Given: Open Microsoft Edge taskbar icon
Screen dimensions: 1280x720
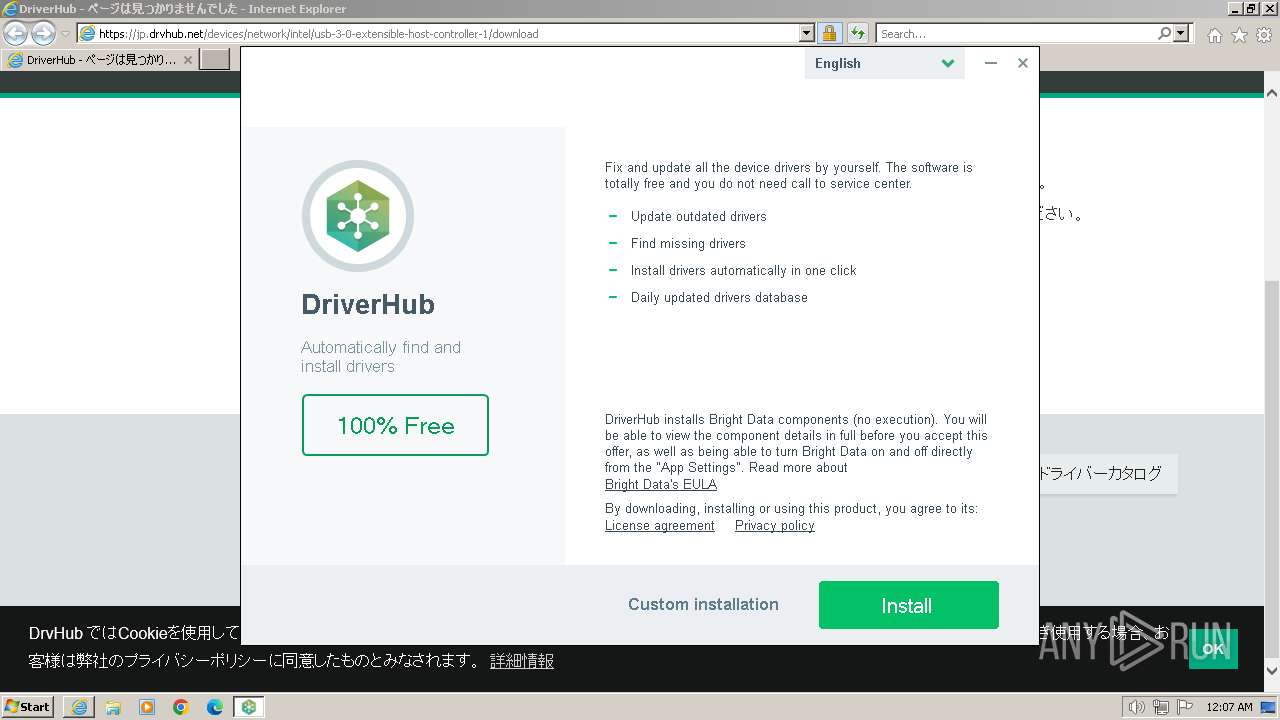Looking at the screenshot, I should 215,707.
